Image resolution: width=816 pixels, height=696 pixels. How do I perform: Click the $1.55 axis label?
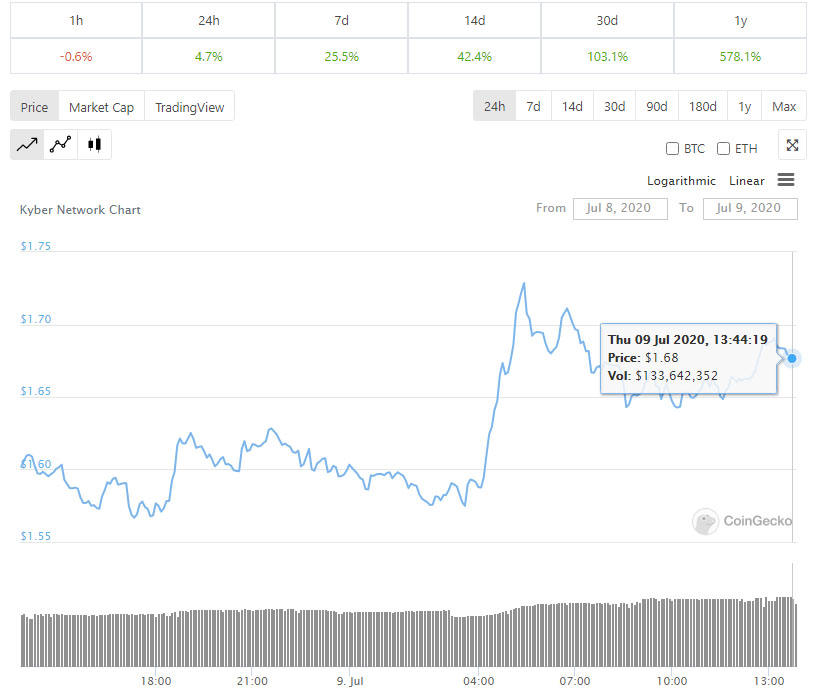[35, 536]
